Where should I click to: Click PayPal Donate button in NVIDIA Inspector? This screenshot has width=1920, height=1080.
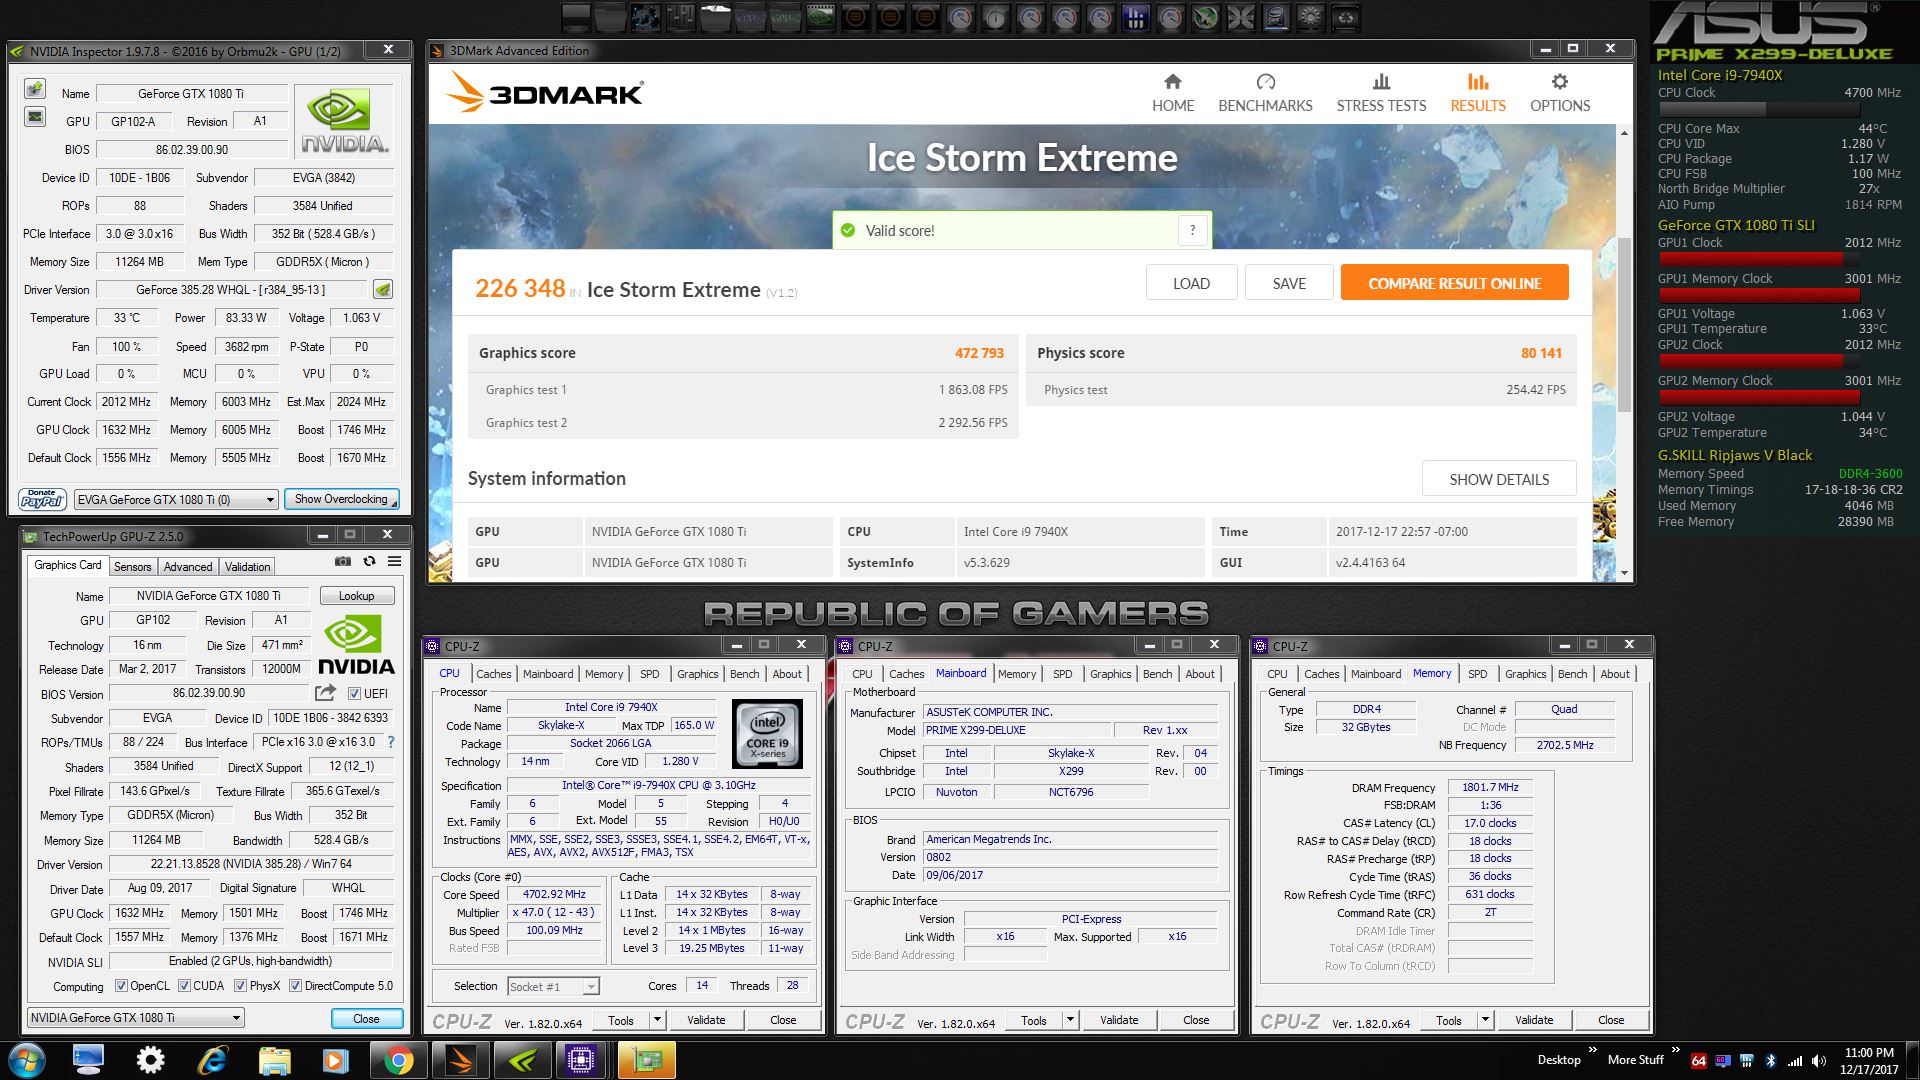point(42,498)
